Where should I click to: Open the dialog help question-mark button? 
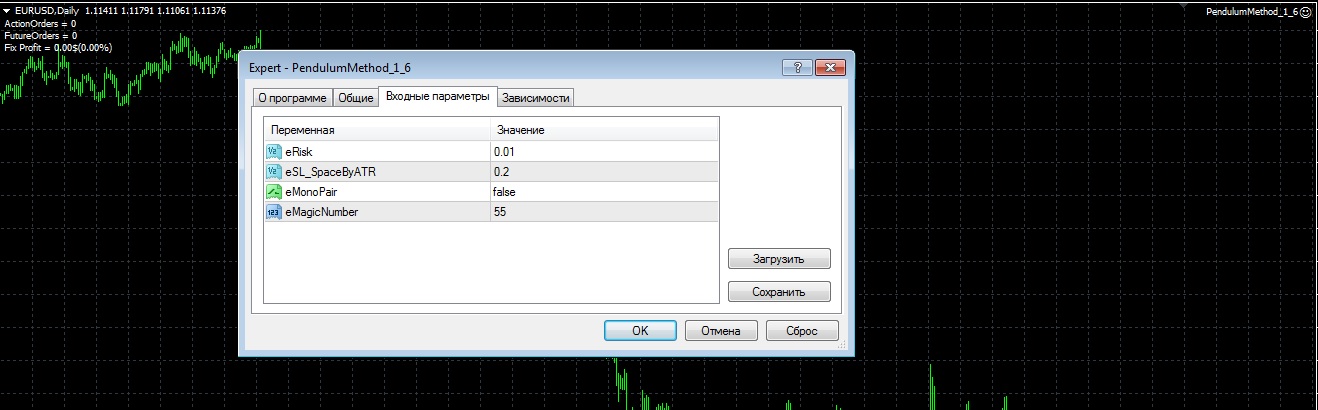click(x=799, y=67)
